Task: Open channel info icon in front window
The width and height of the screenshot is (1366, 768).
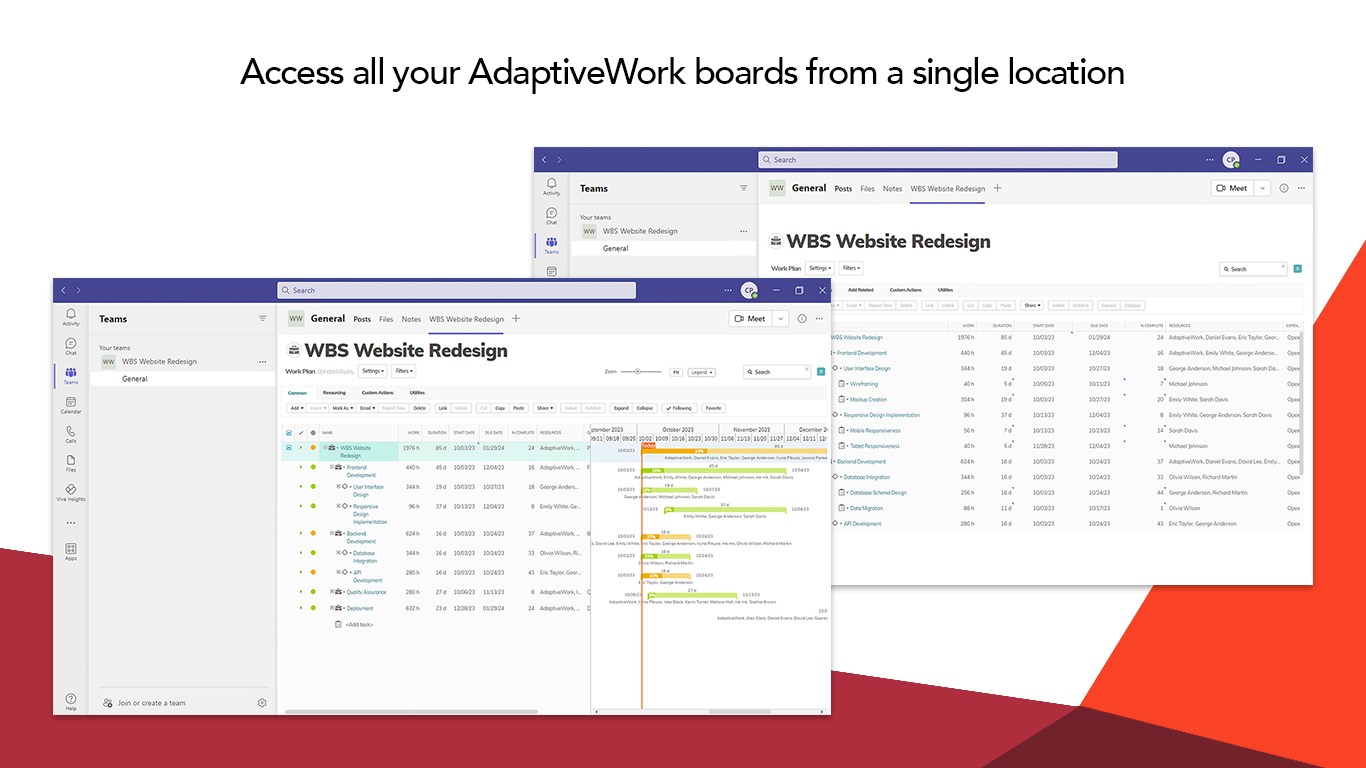Action: [x=802, y=319]
